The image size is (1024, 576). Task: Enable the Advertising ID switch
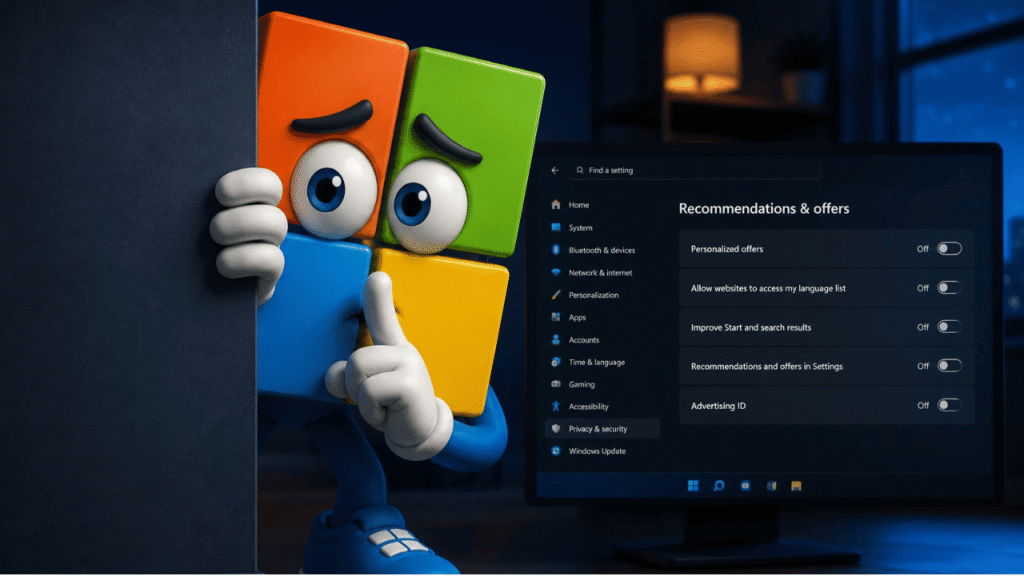pyautogui.click(x=949, y=406)
